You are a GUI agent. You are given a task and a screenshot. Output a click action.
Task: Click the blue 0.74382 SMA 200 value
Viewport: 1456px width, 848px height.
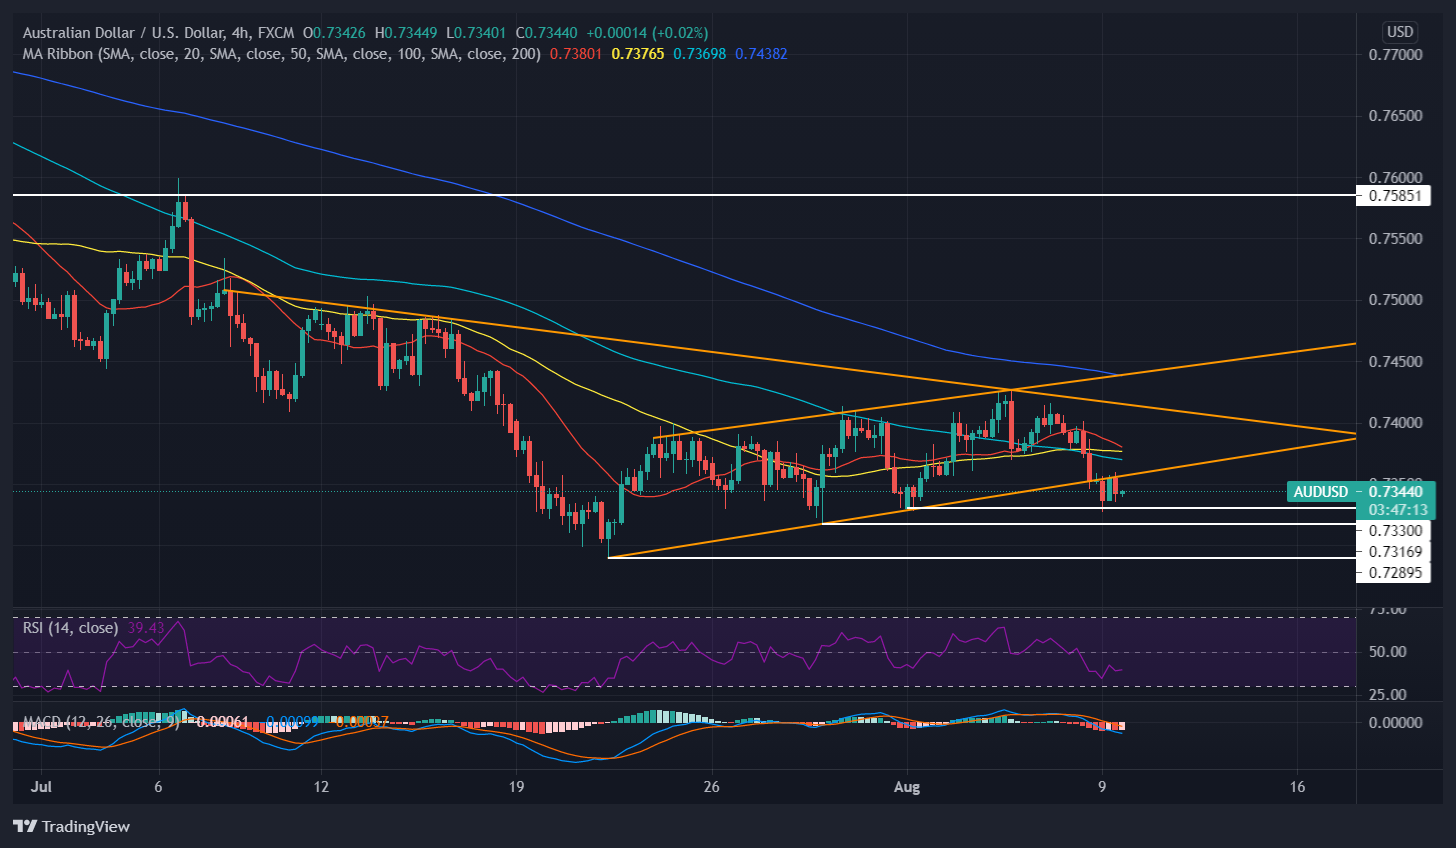click(761, 53)
